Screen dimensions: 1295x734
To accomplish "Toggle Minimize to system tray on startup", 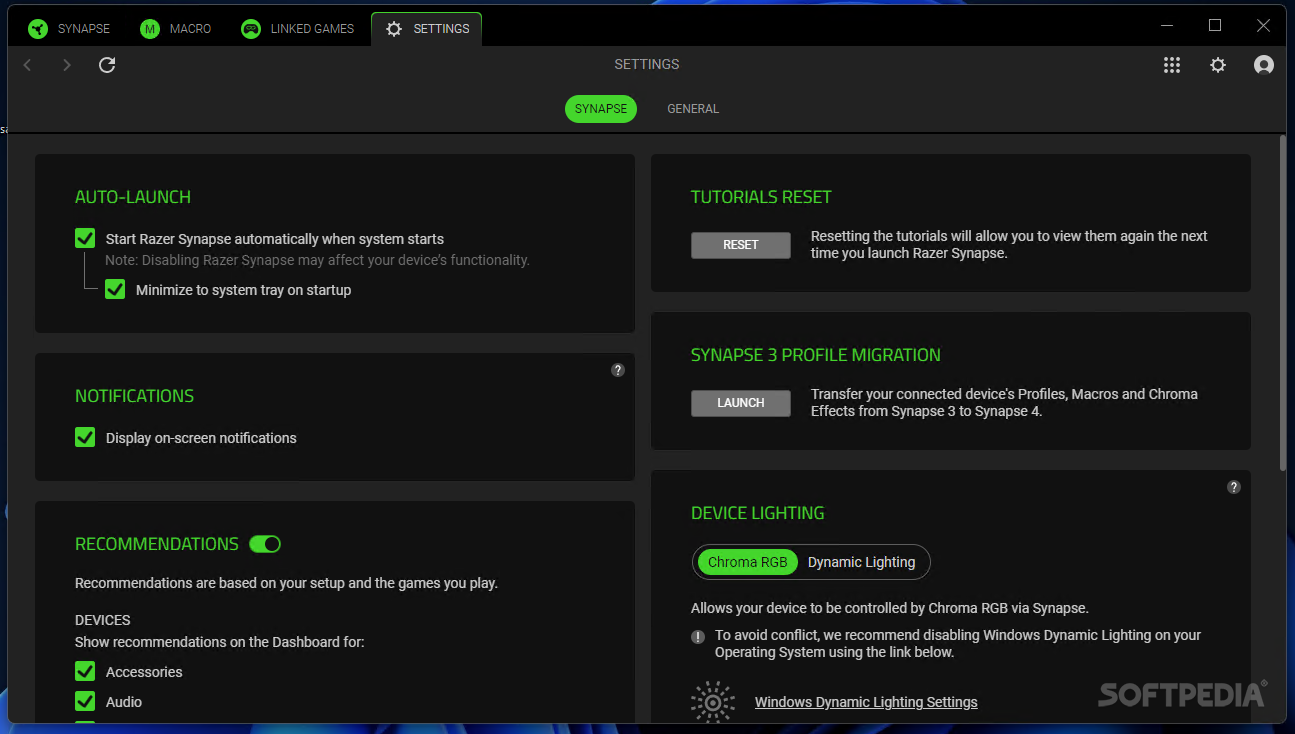I will tap(115, 289).
